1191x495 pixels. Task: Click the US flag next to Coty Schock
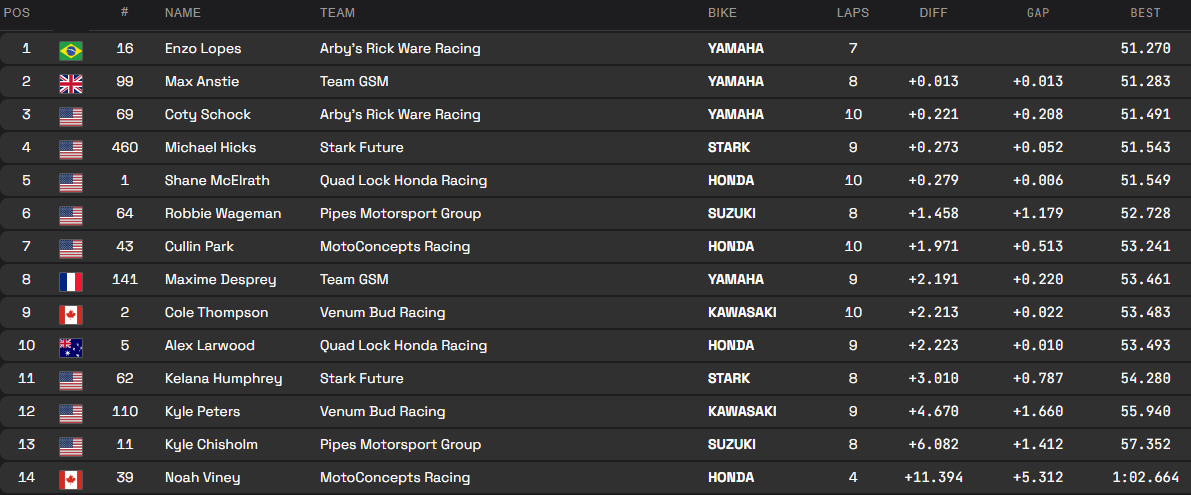coord(70,115)
